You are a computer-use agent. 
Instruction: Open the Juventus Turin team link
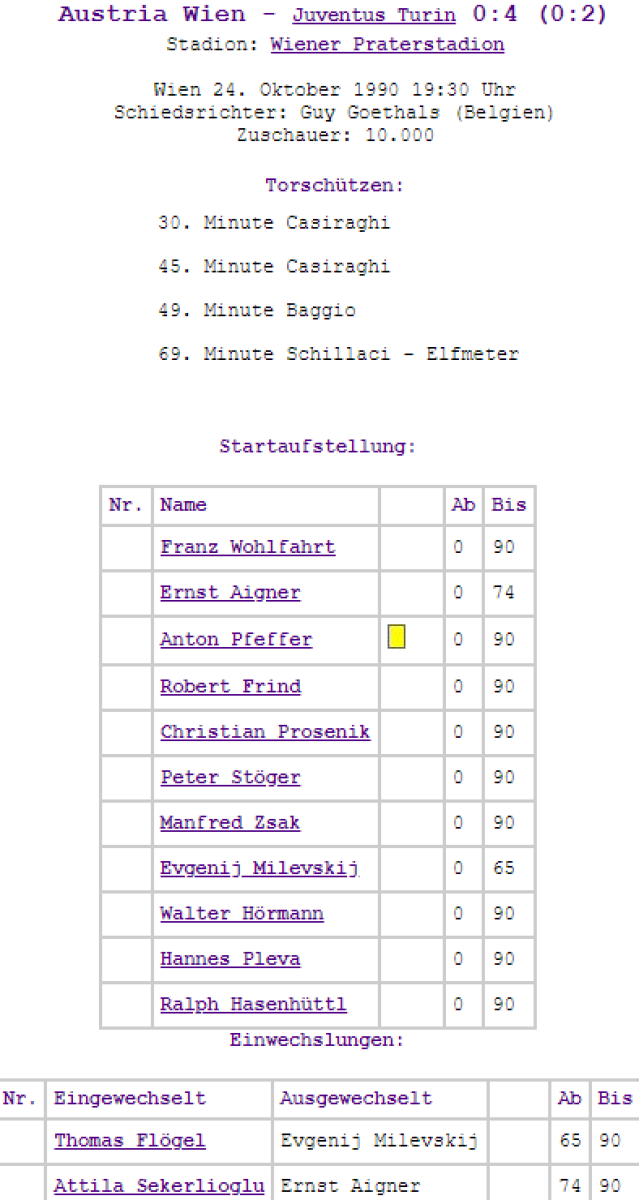(x=373, y=15)
